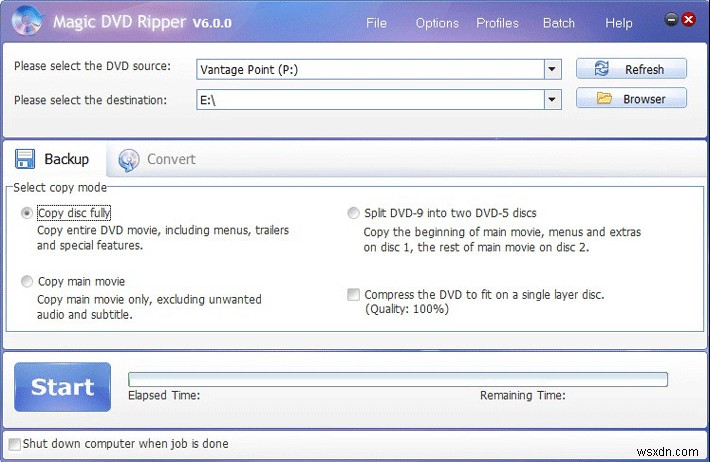Click the Magic DVD Ripper disc logo
710x462 pixels.
coord(27,20)
